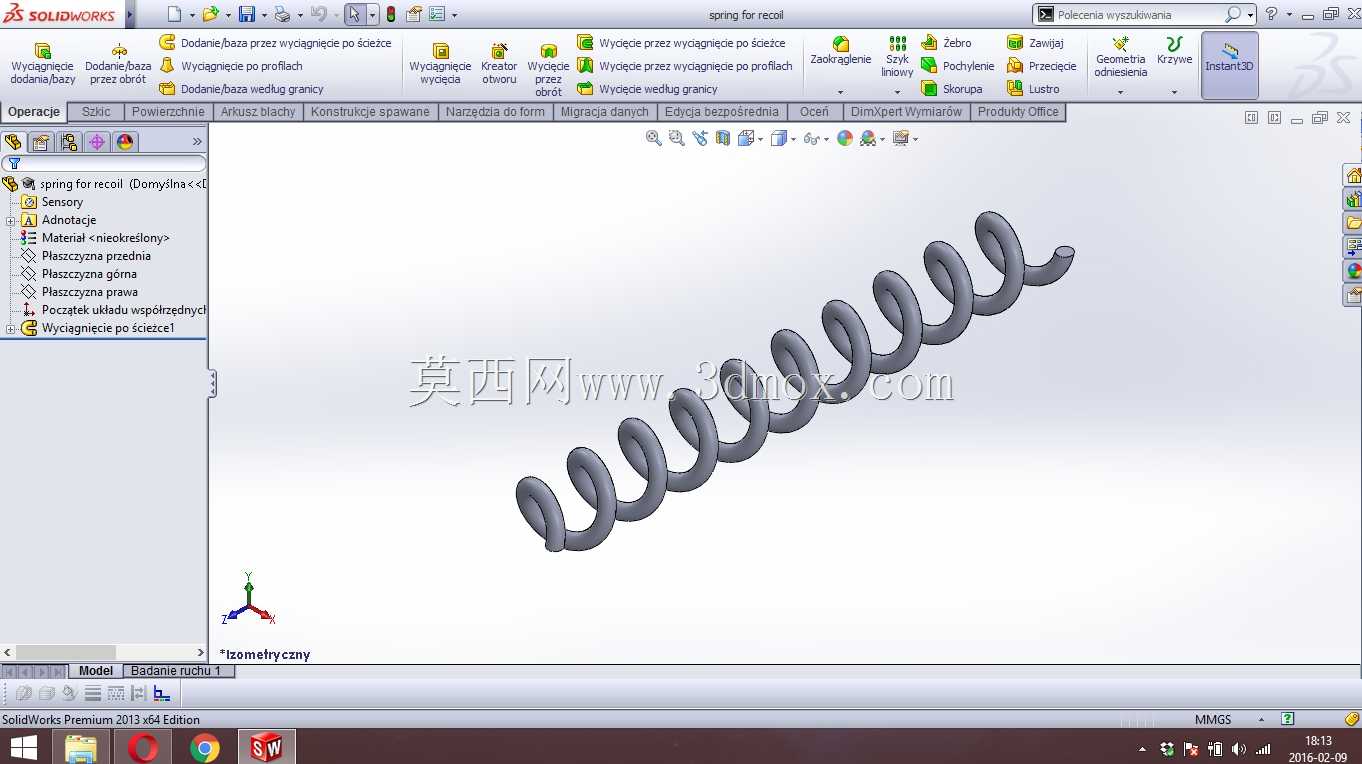1362x764 pixels.
Task: Print using the printer icon
Action: [282, 14]
